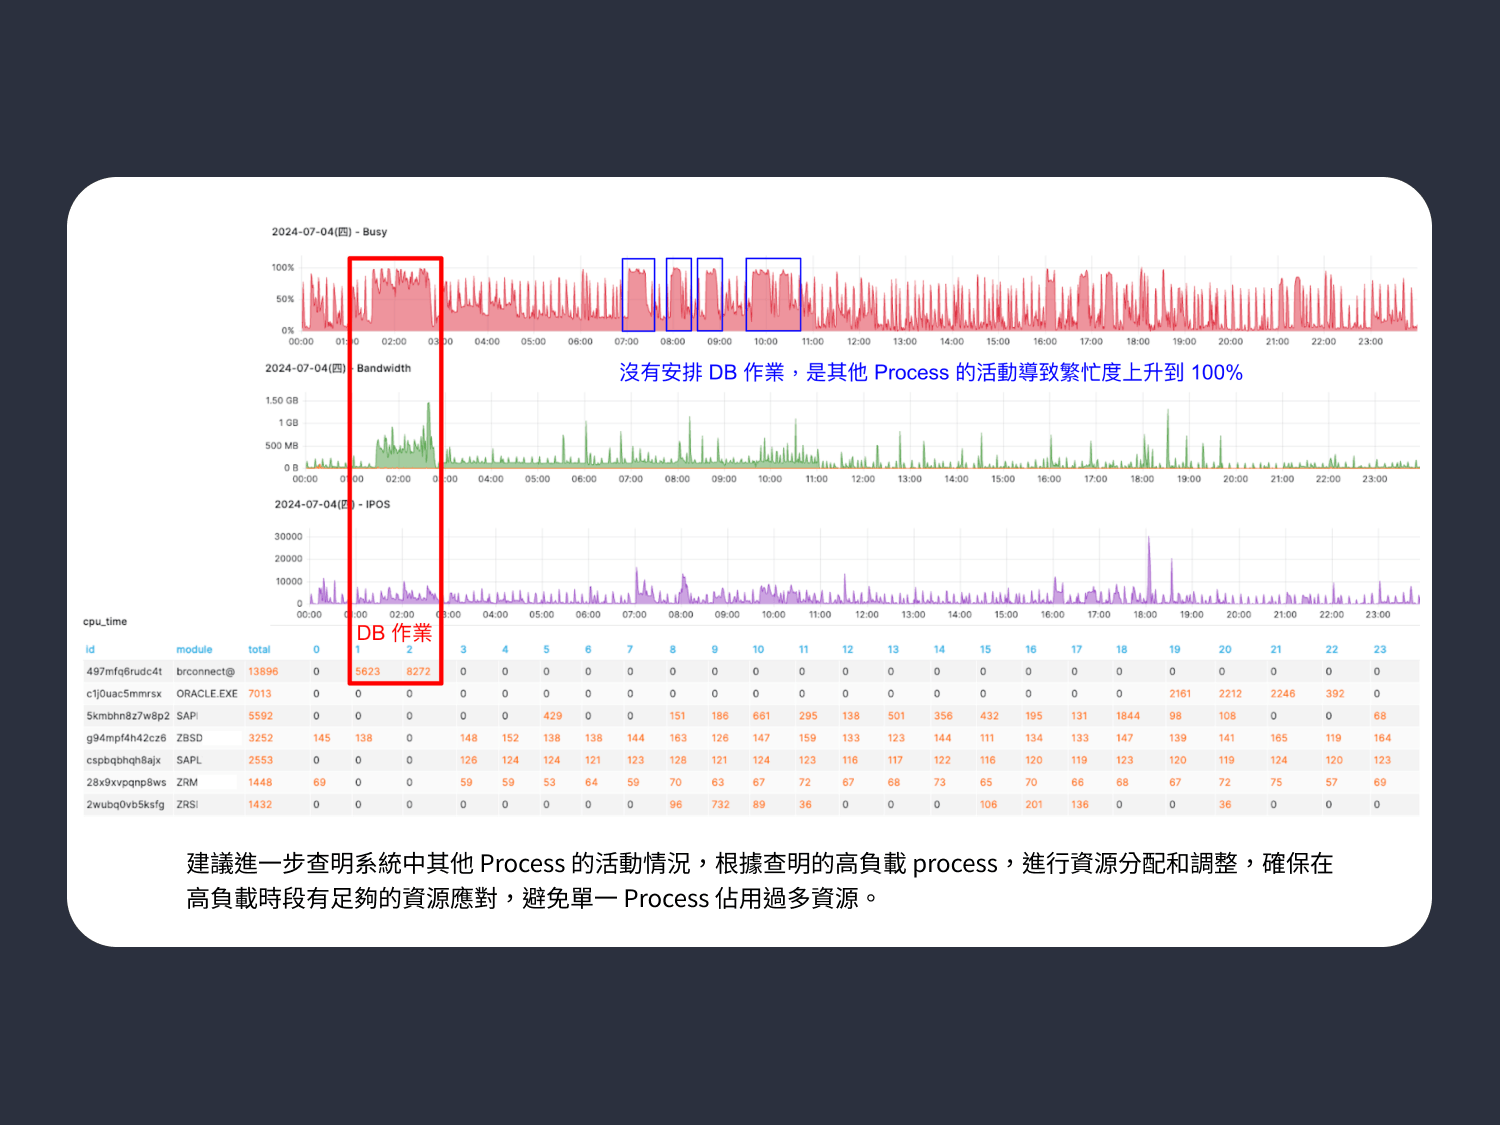Select the ORACLE.EXE module cell
The height and width of the screenshot is (1125, 1500).
(x=207, y=694)
